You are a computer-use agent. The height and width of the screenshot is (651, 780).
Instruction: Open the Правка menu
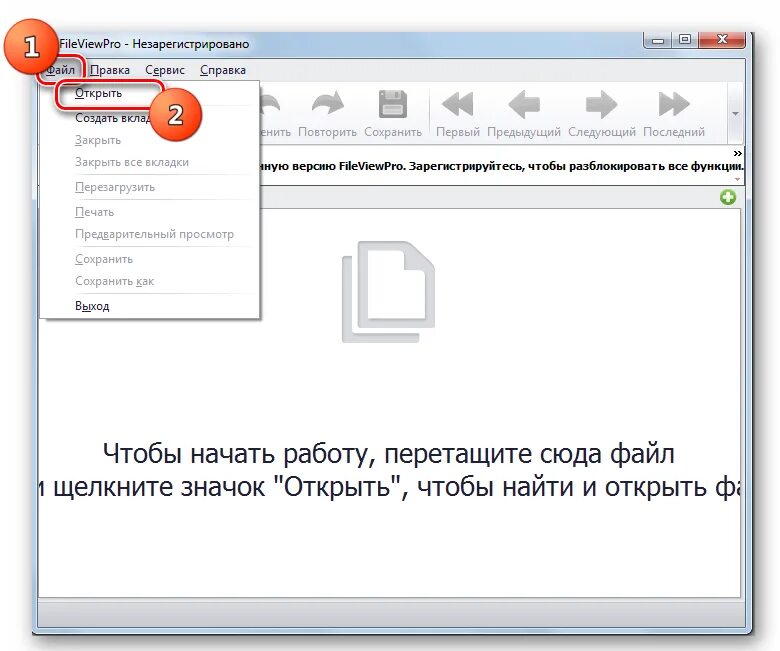[x=110, y=70]
